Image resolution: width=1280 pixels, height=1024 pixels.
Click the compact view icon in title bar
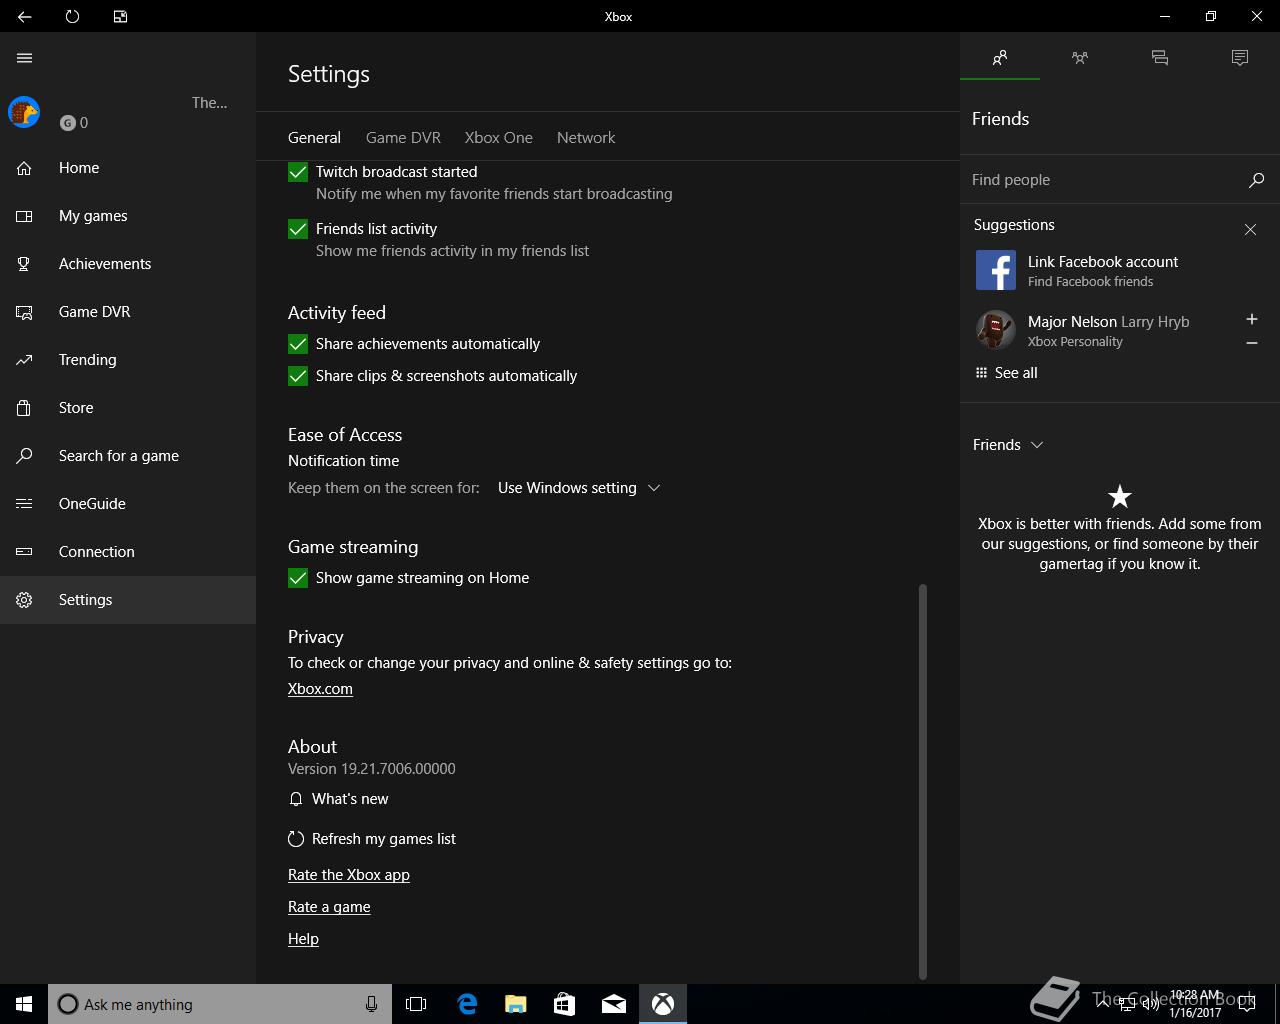point(120,16)
